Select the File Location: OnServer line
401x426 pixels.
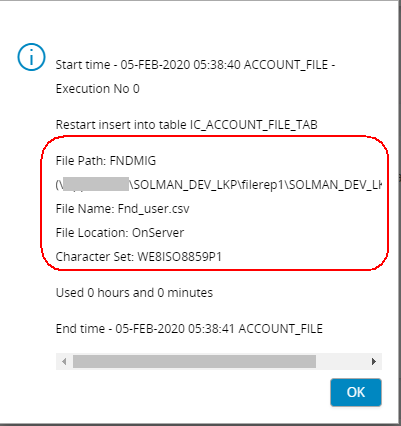coord(120,233)
